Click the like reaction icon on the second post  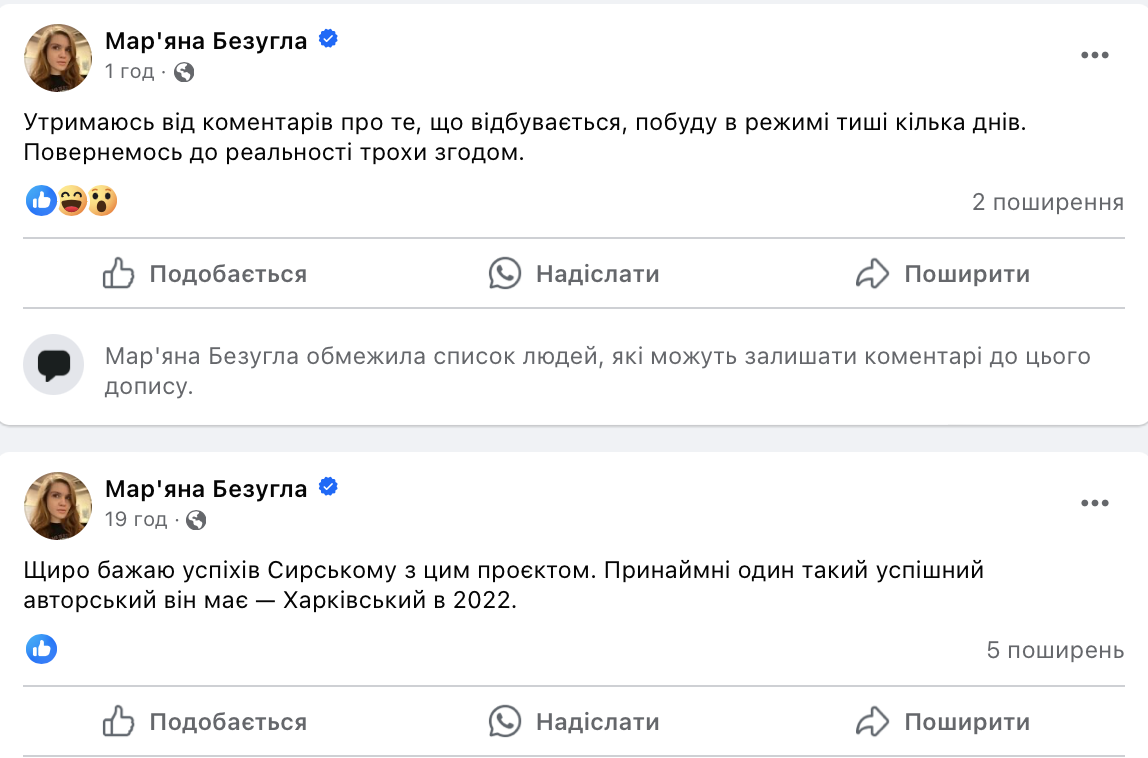click(x=41, y=649)
